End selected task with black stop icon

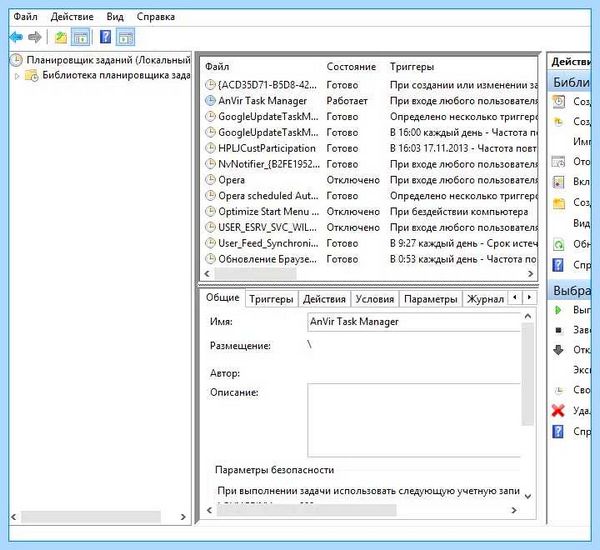pyautogui.click(x=559, y=330)
